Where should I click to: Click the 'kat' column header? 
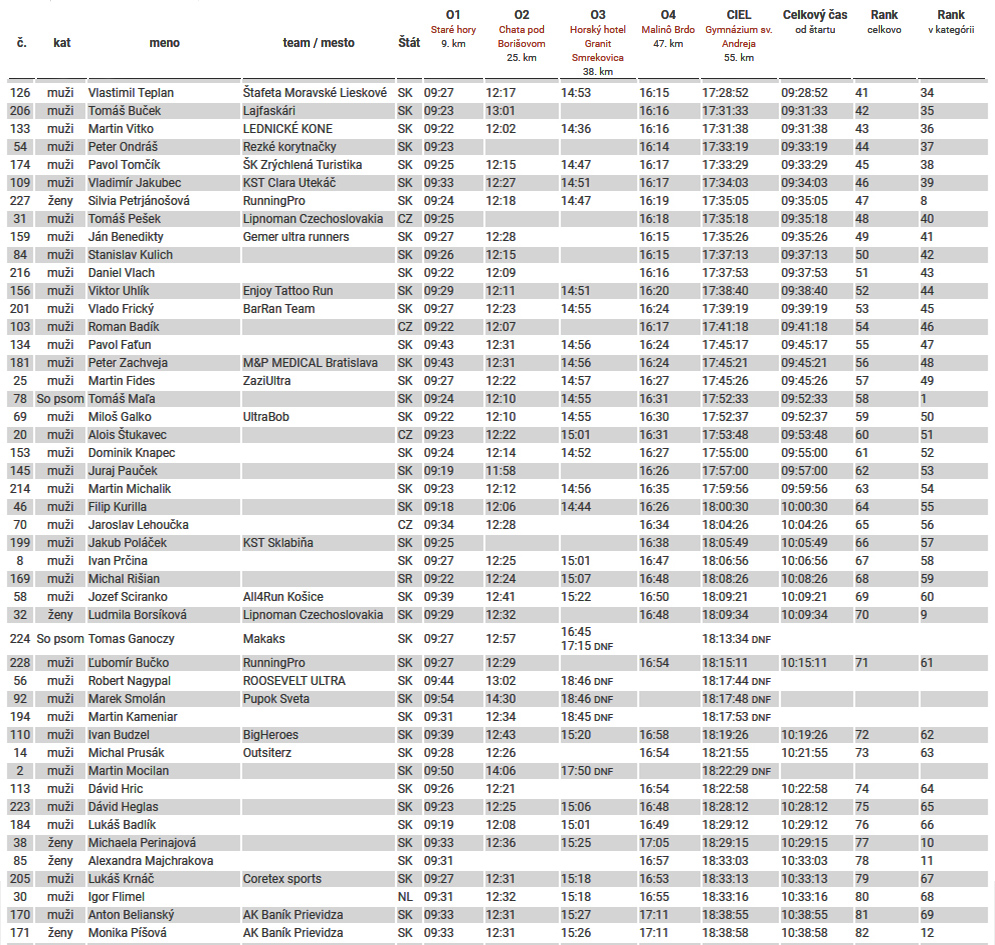click(x=62, y=43)
